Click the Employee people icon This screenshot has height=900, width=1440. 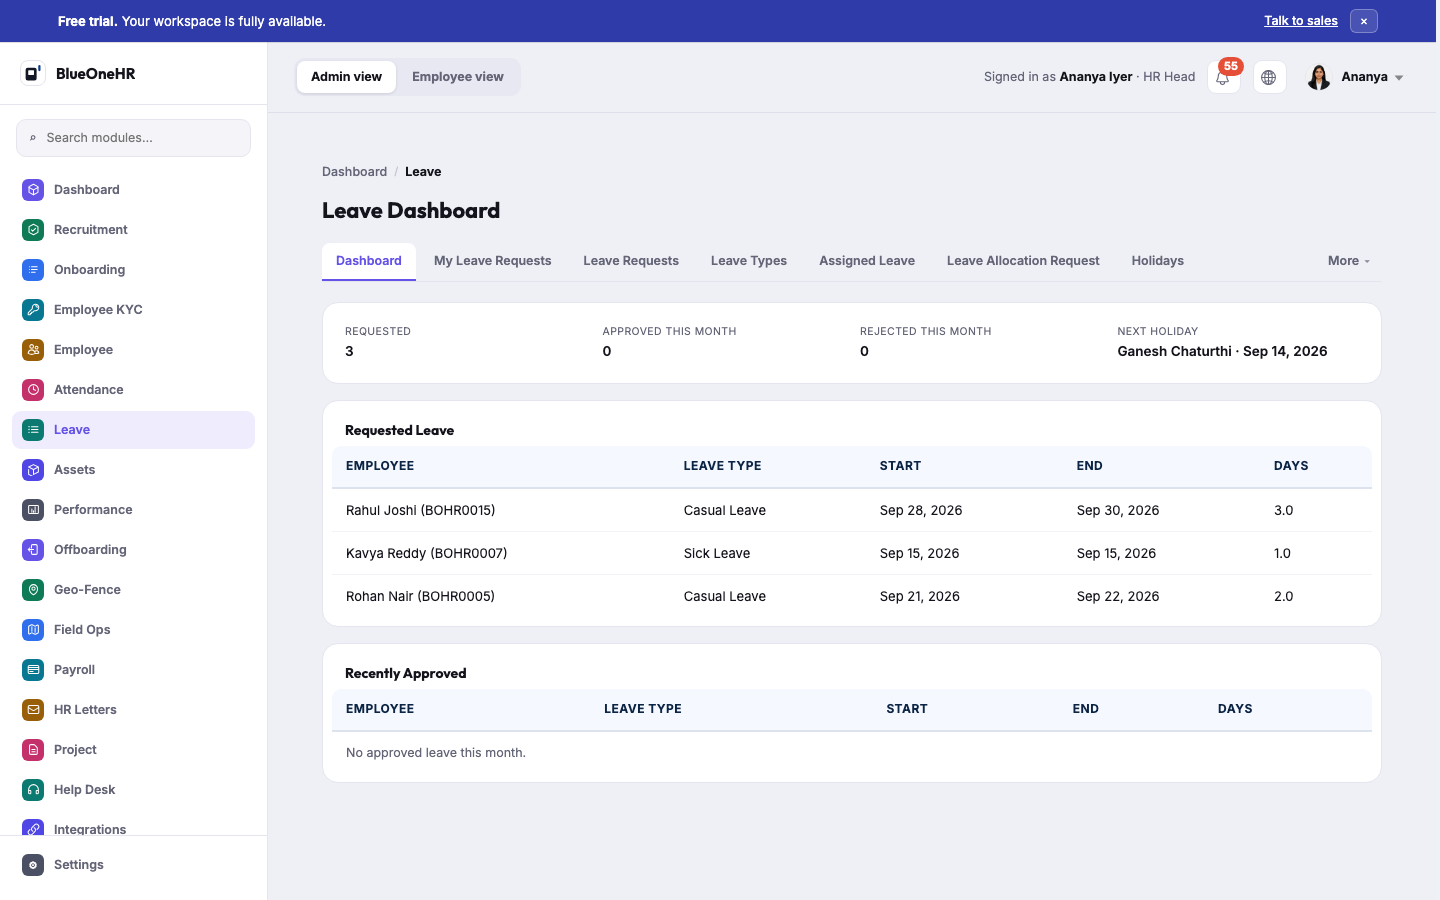click(x=33, y=350)
